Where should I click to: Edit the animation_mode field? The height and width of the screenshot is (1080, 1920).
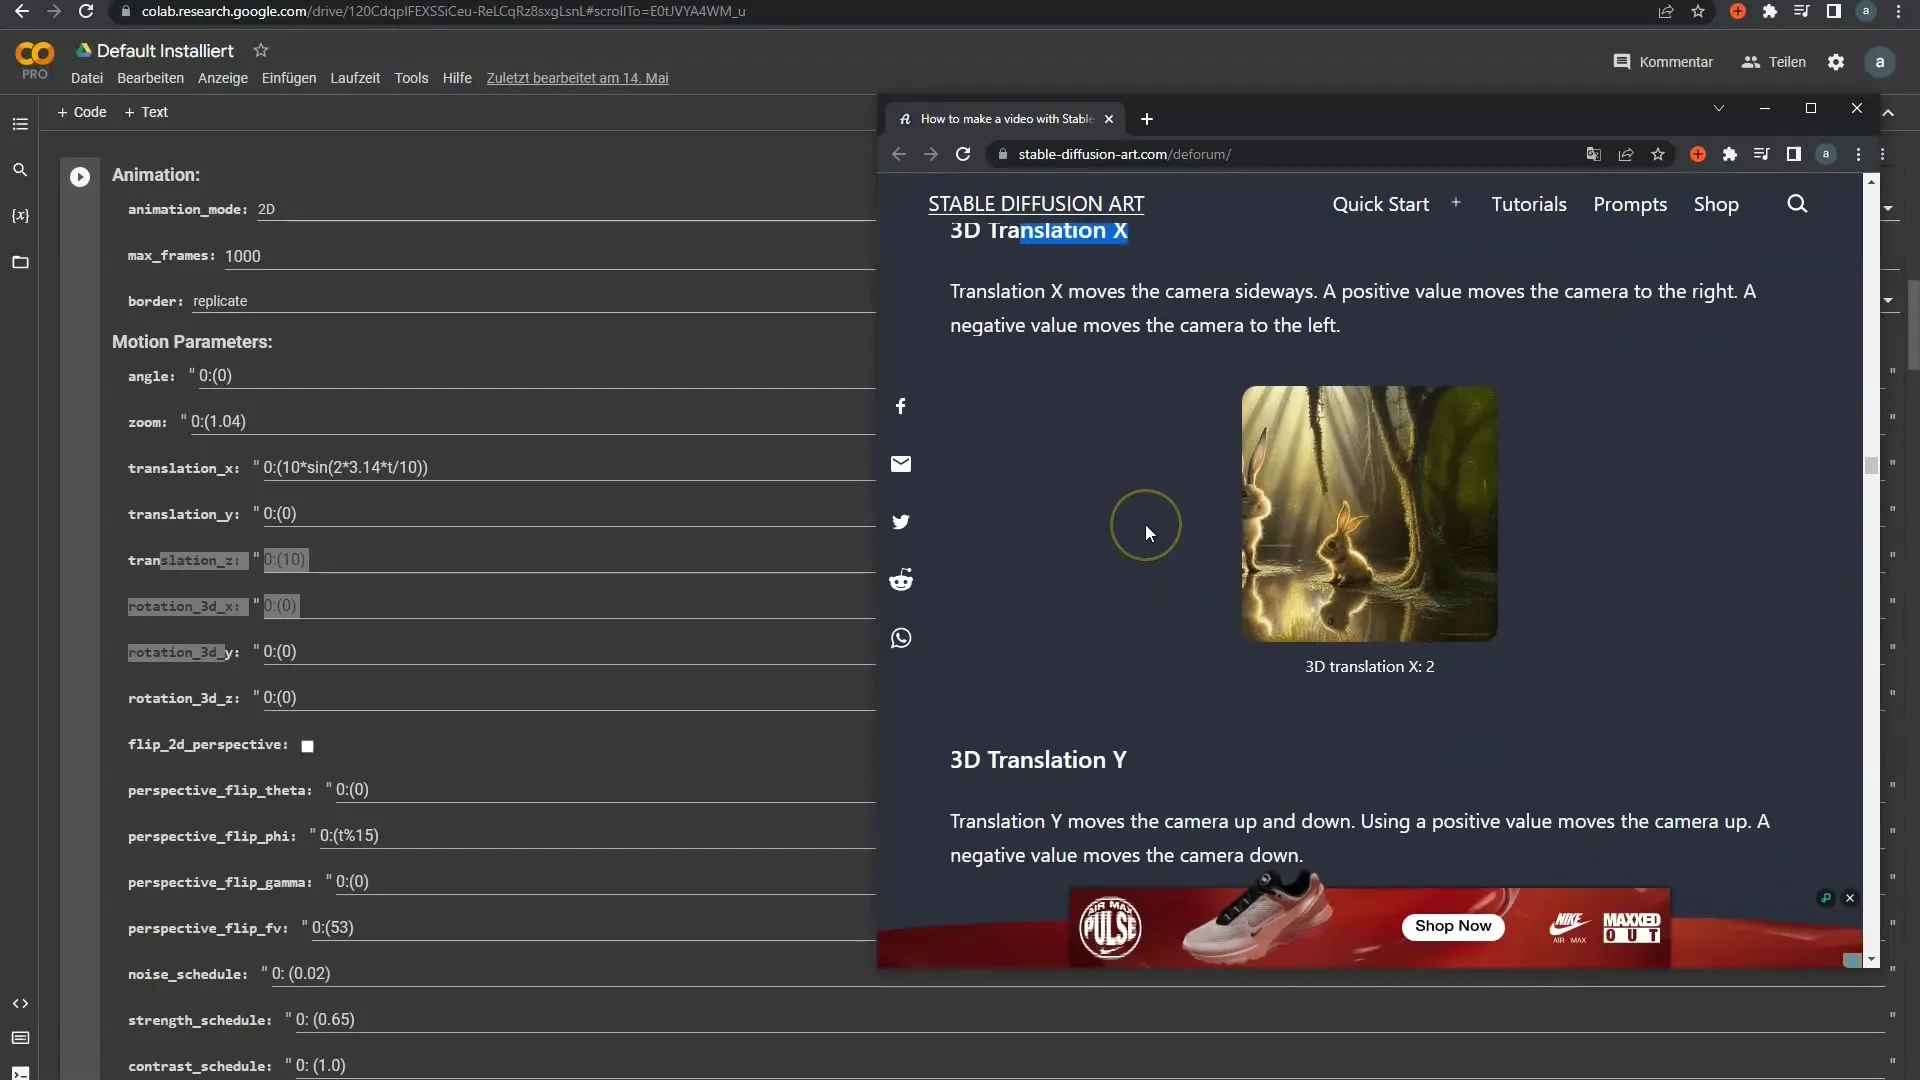pos(566,209)
